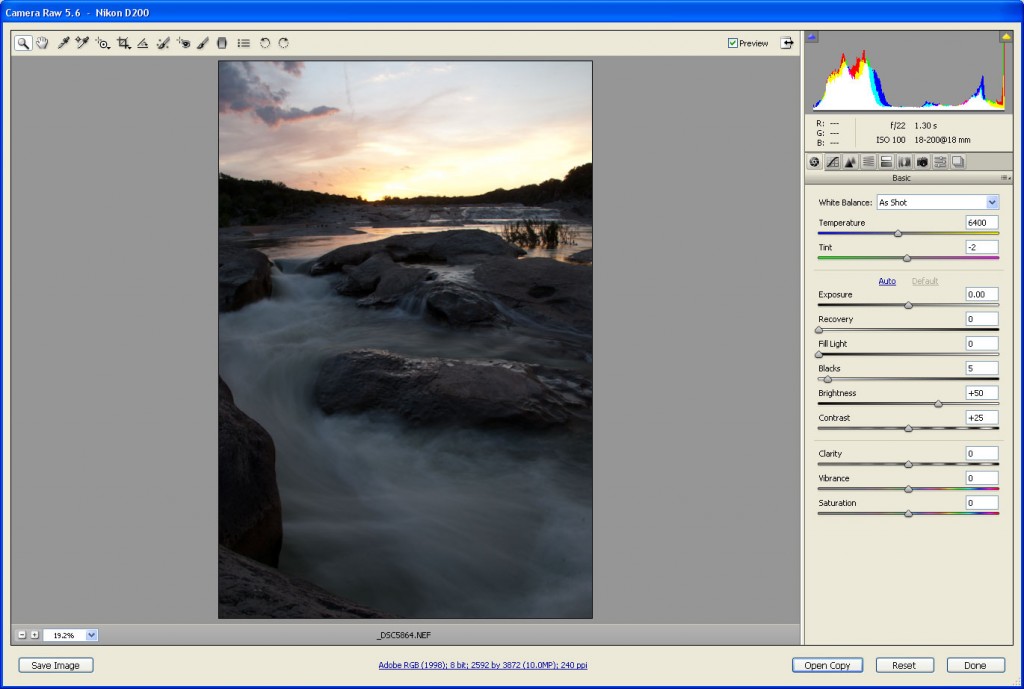Click the Save Image button
Screen dimensions: 1024x689
coord(56,665)
